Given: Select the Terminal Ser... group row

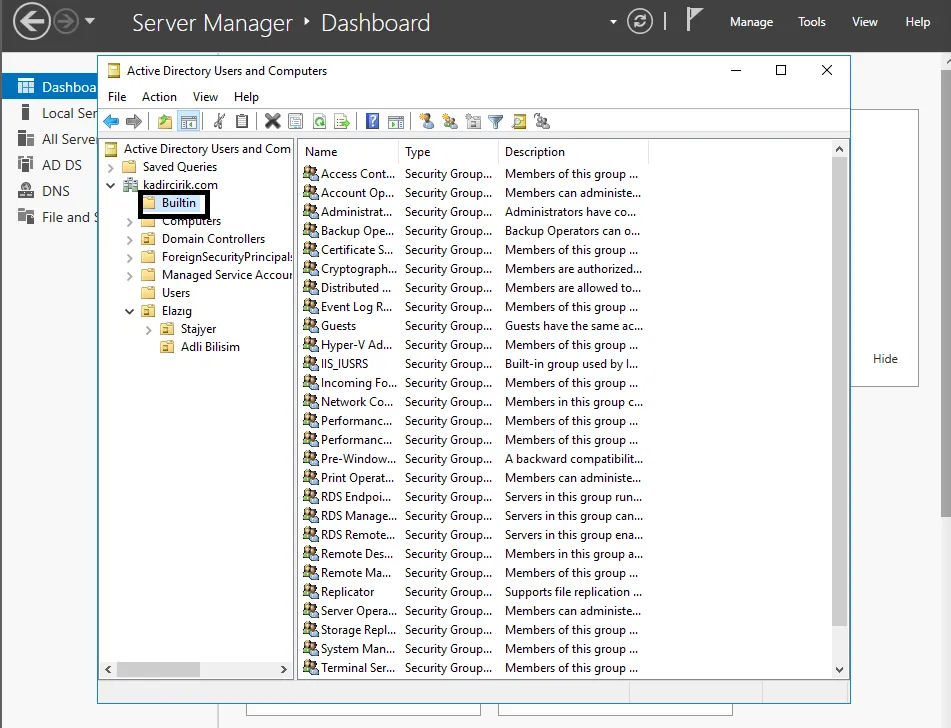Looking at the screenshot, I should pyautogui.click(x=473, y=667).
